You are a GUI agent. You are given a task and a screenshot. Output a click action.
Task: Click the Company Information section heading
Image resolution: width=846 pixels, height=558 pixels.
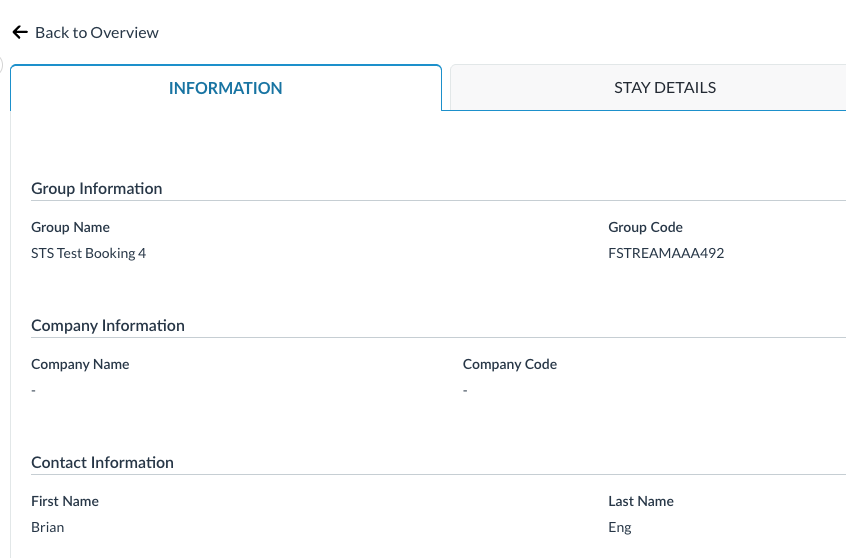click(108, 325)
